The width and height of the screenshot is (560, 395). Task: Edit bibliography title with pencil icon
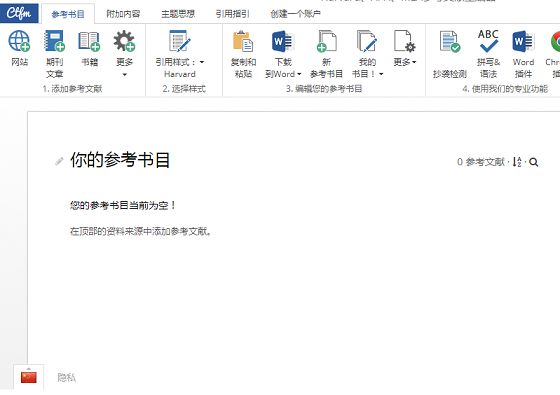pyautogui.click(x=59, y=161)
